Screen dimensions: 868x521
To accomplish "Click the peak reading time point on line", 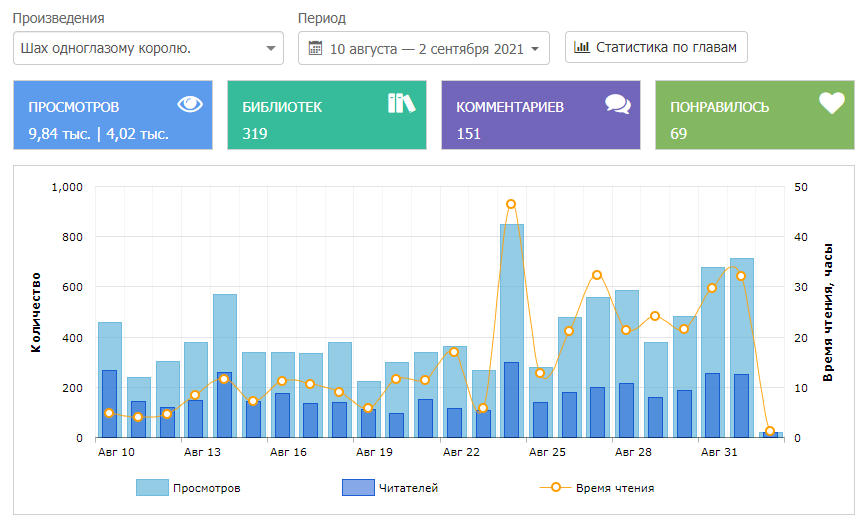I will click(511, 204).
